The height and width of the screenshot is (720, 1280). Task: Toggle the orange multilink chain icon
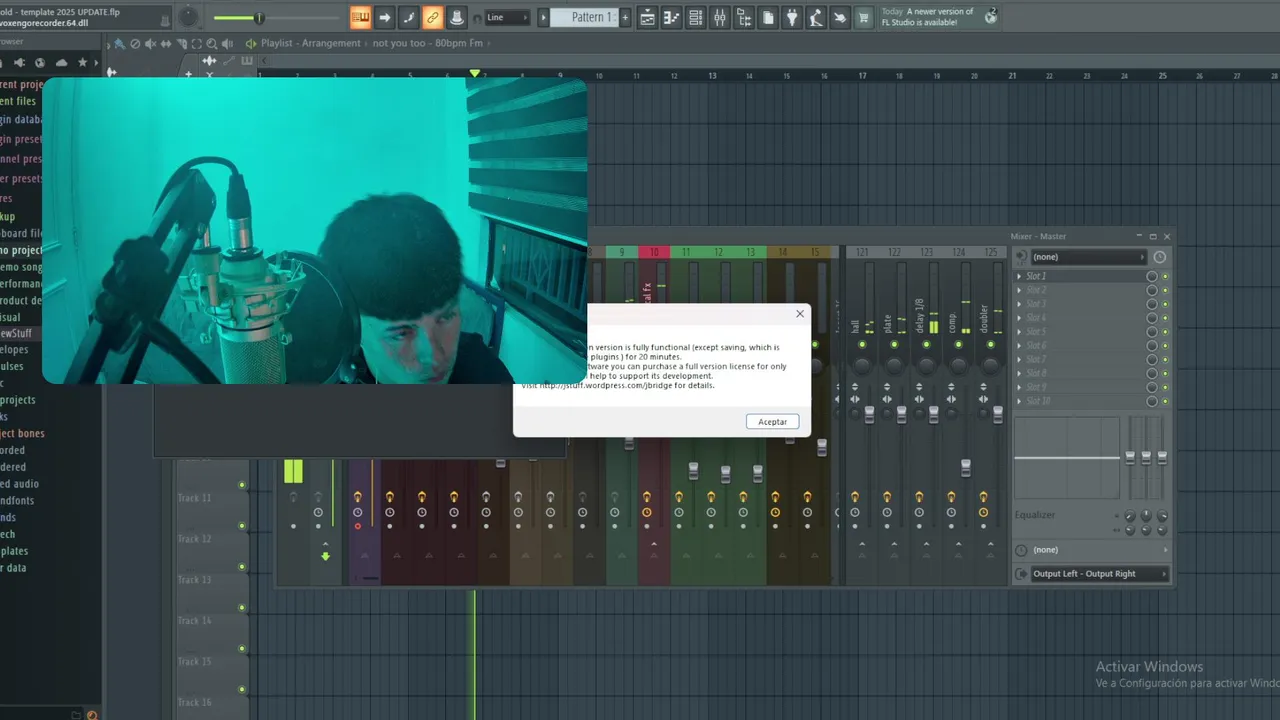pyautogui.click(x=432, y=17)
